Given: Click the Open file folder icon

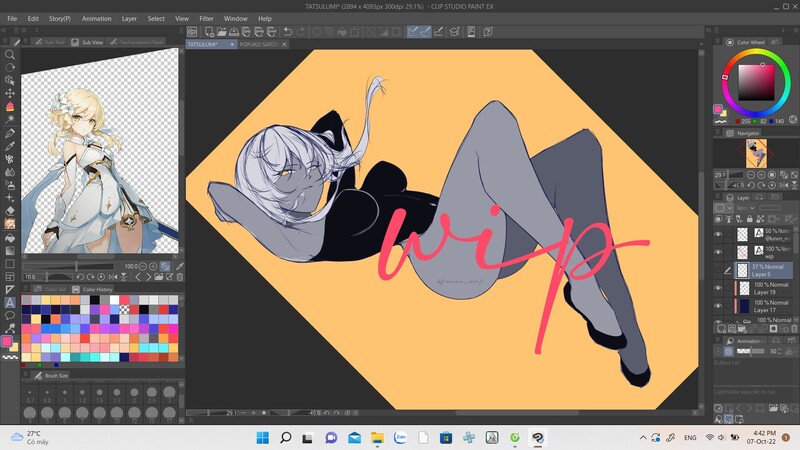Looking at the screenshot, I should (221, 32).
